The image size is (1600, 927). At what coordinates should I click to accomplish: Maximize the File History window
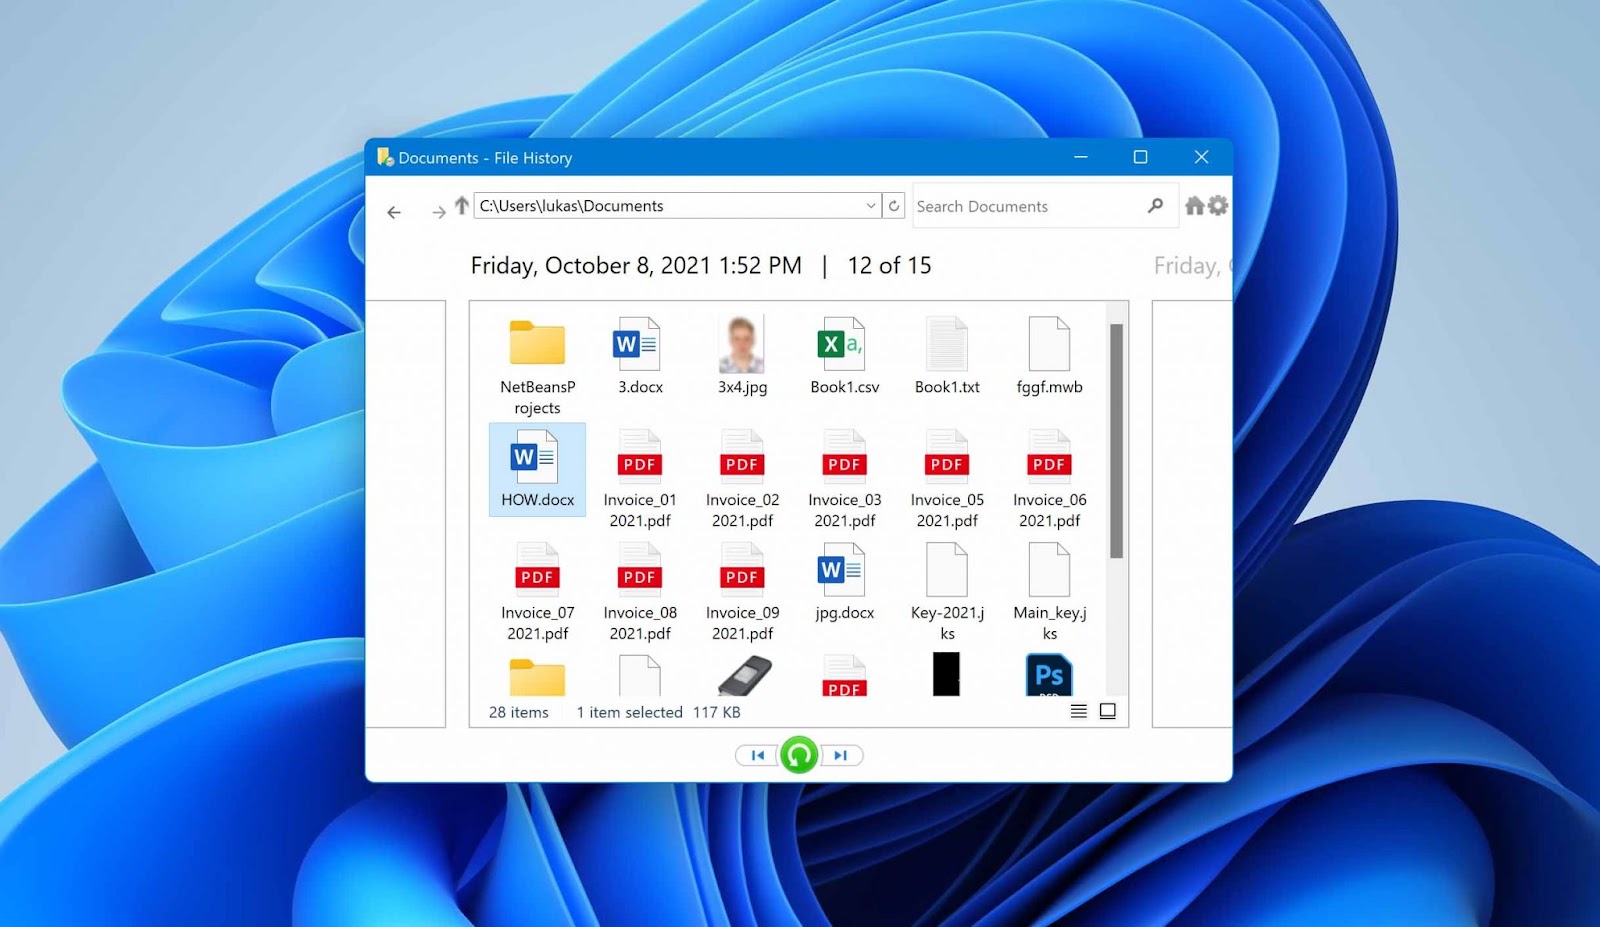[x=1140, y=157]
